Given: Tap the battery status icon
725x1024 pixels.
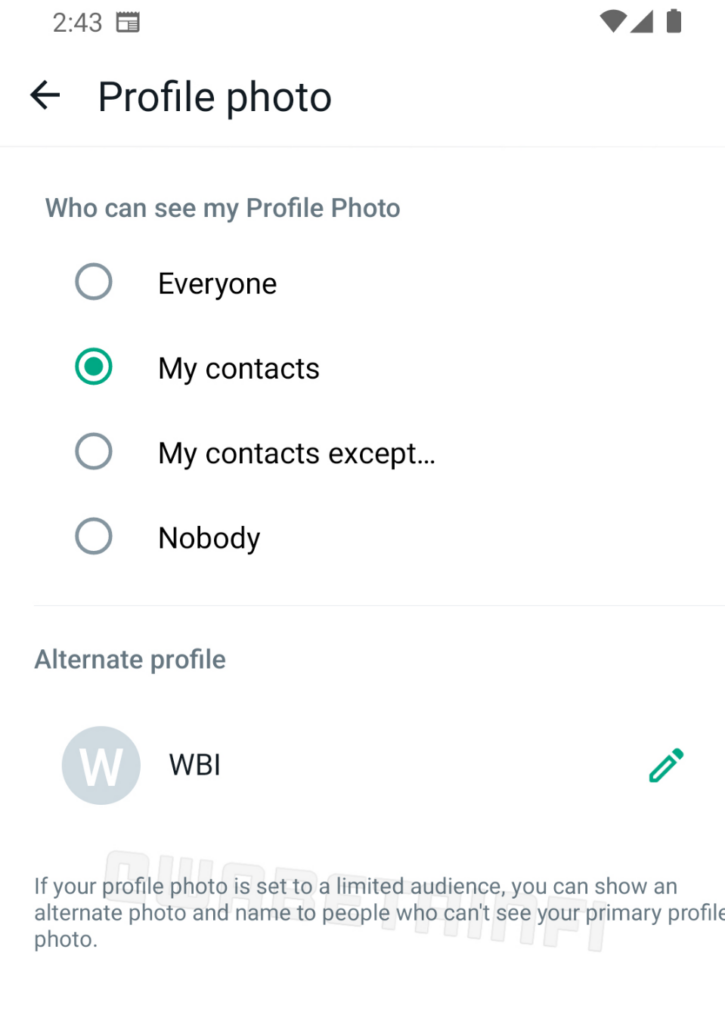Looking at the screenshot, I should point(674,21).
